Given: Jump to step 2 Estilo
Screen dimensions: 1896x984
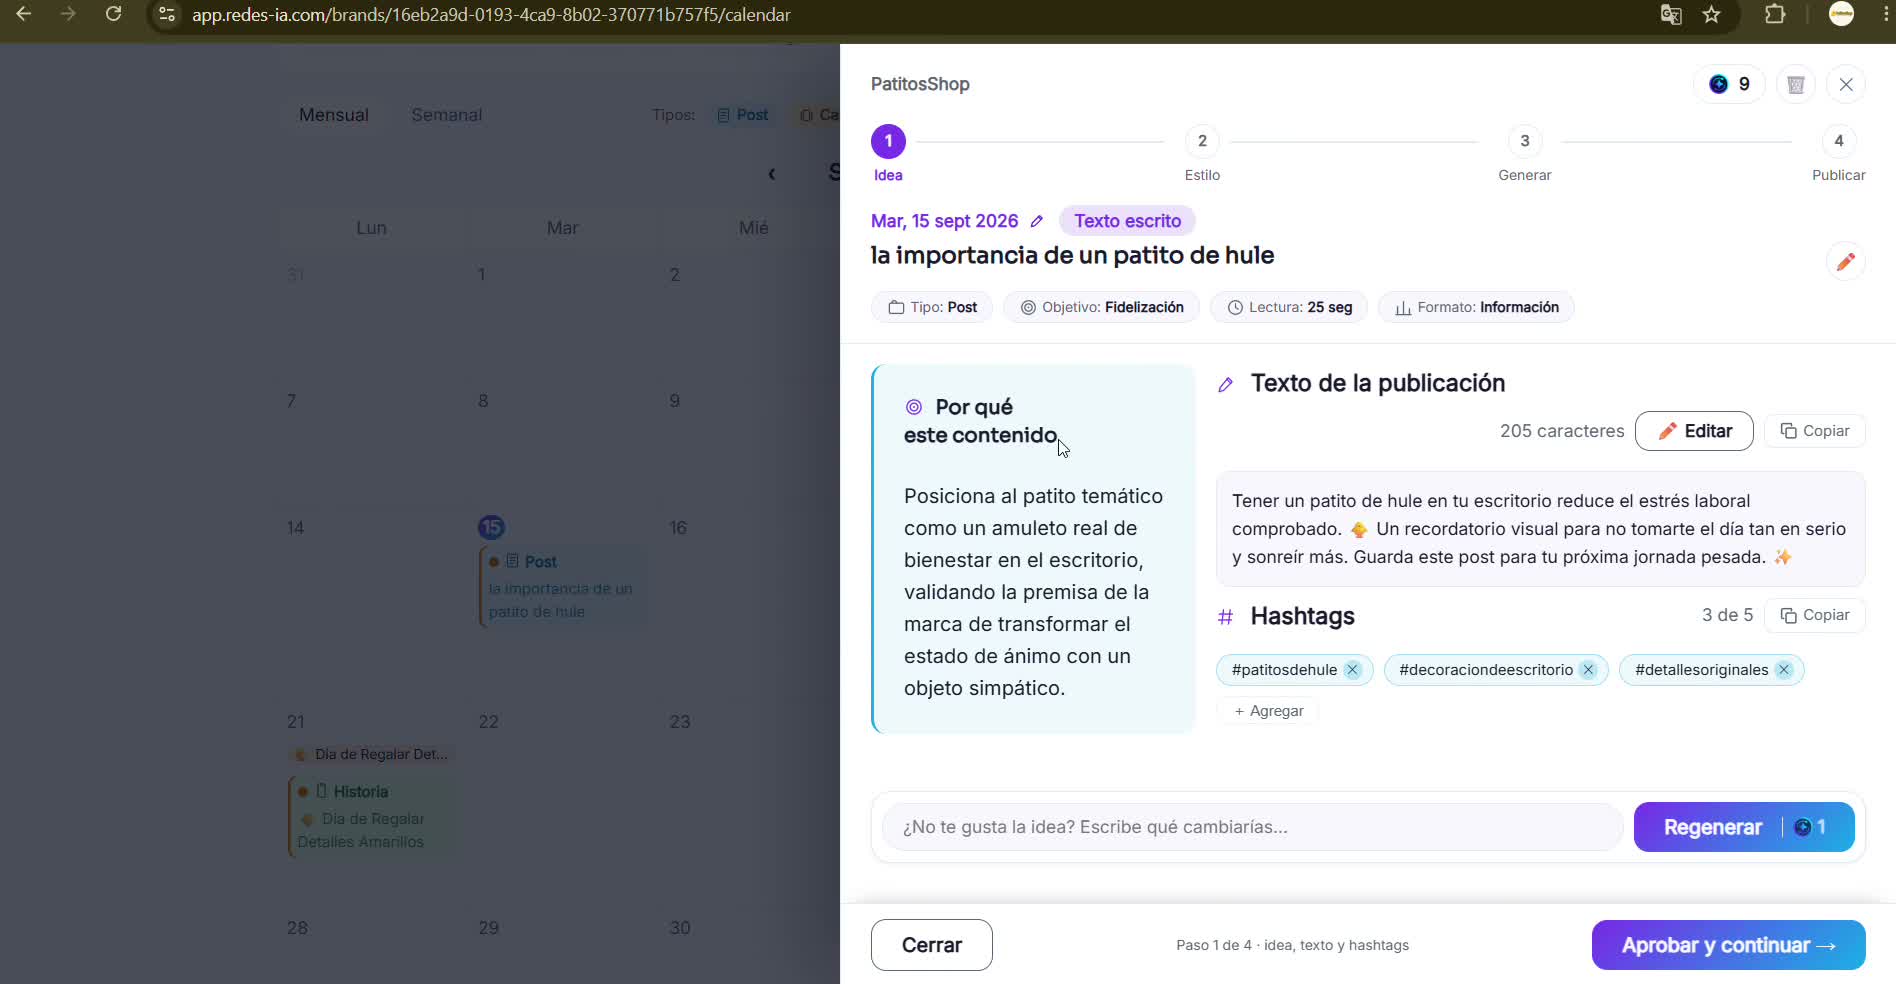Looking at the screenshot, I should tap(1202, 153).
